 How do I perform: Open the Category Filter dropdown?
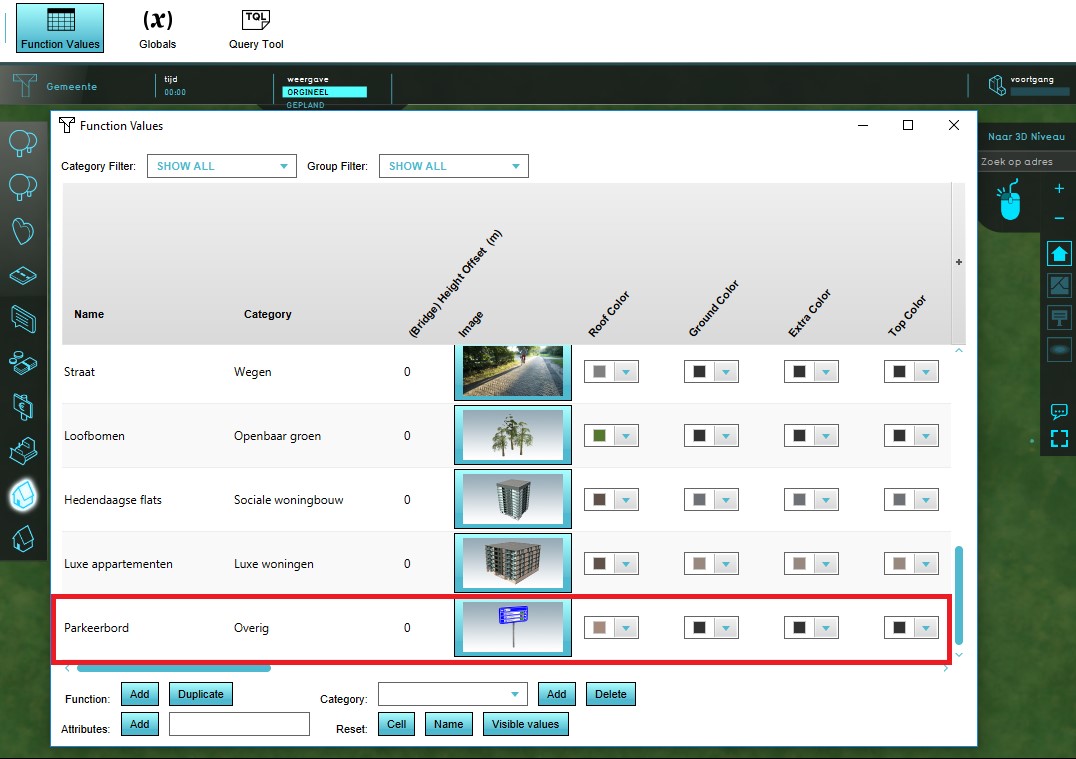point(221,166)
